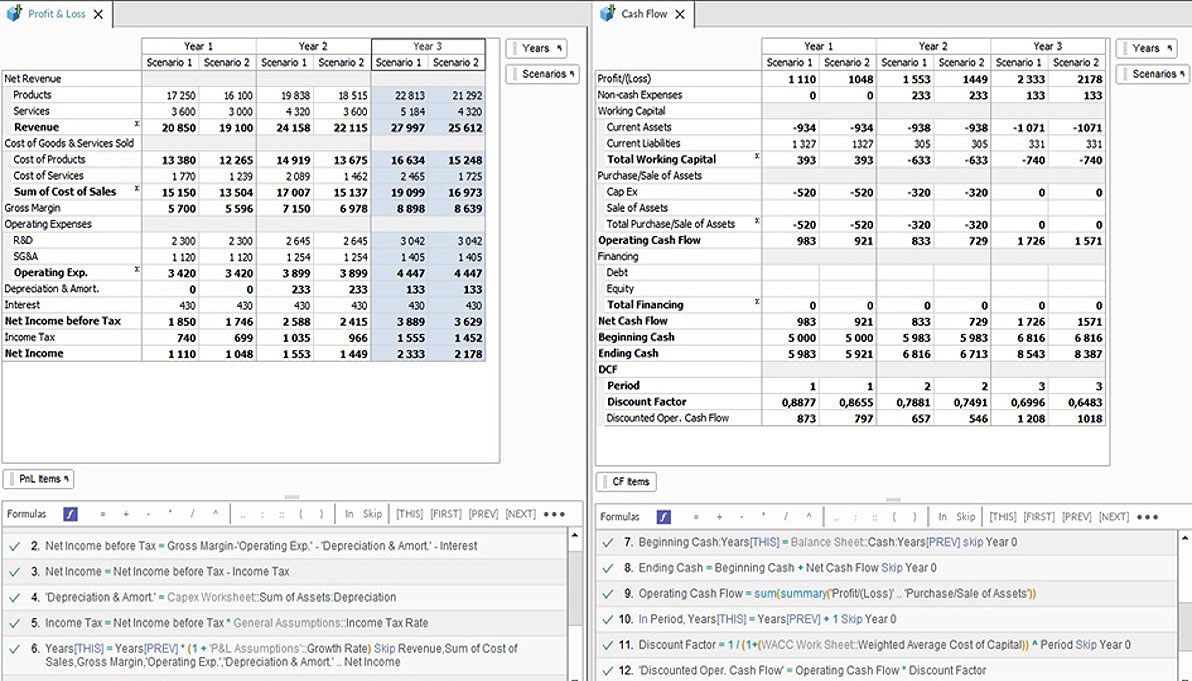This screenshot has width=1192, height=681.
Task: Open the three-dots overflow in Profit & Loss formula bar
Action: tap(555, 514)
